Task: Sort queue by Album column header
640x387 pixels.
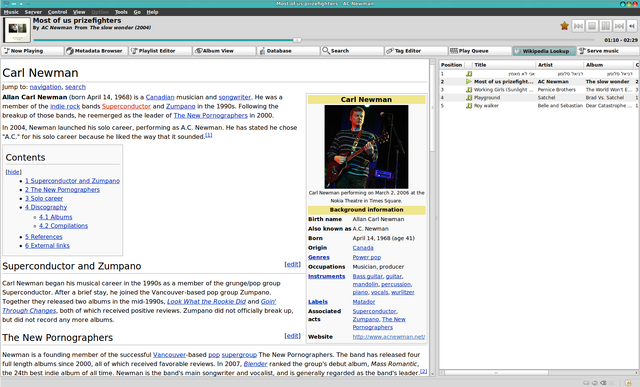Action: [609, 65]
